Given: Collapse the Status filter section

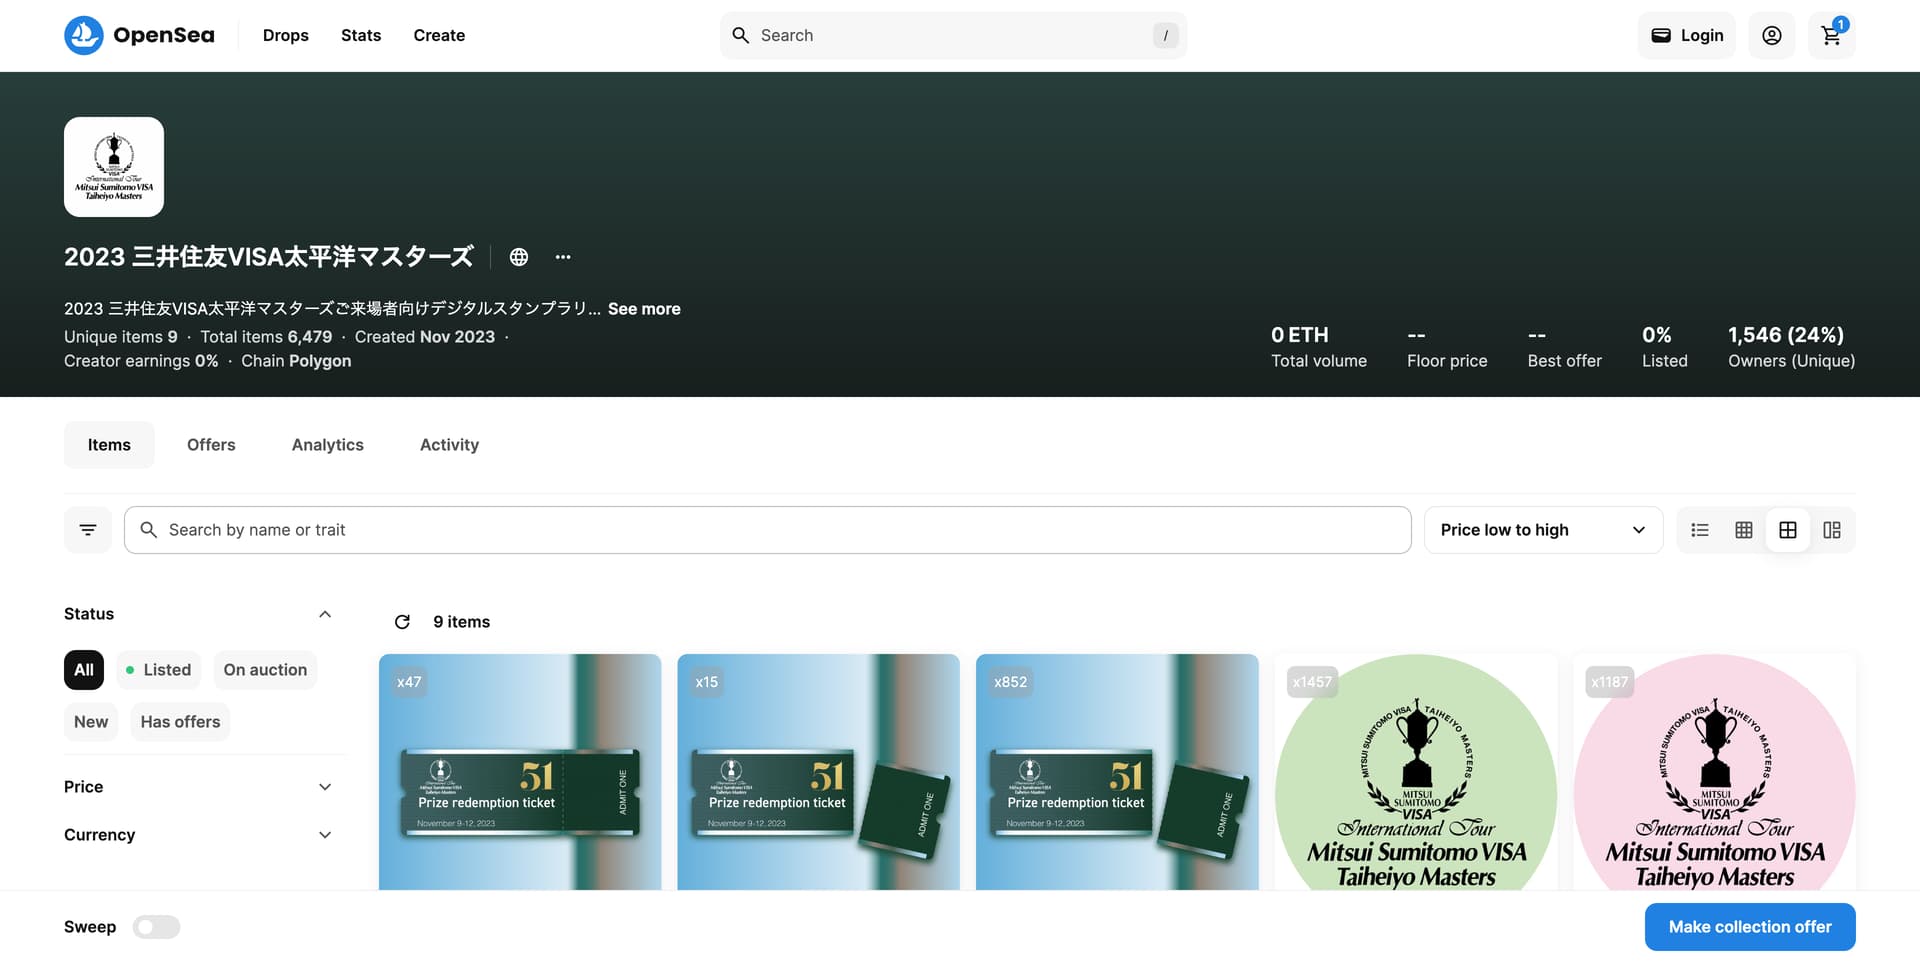Looking at the screenshot, I should pos(325,614).
